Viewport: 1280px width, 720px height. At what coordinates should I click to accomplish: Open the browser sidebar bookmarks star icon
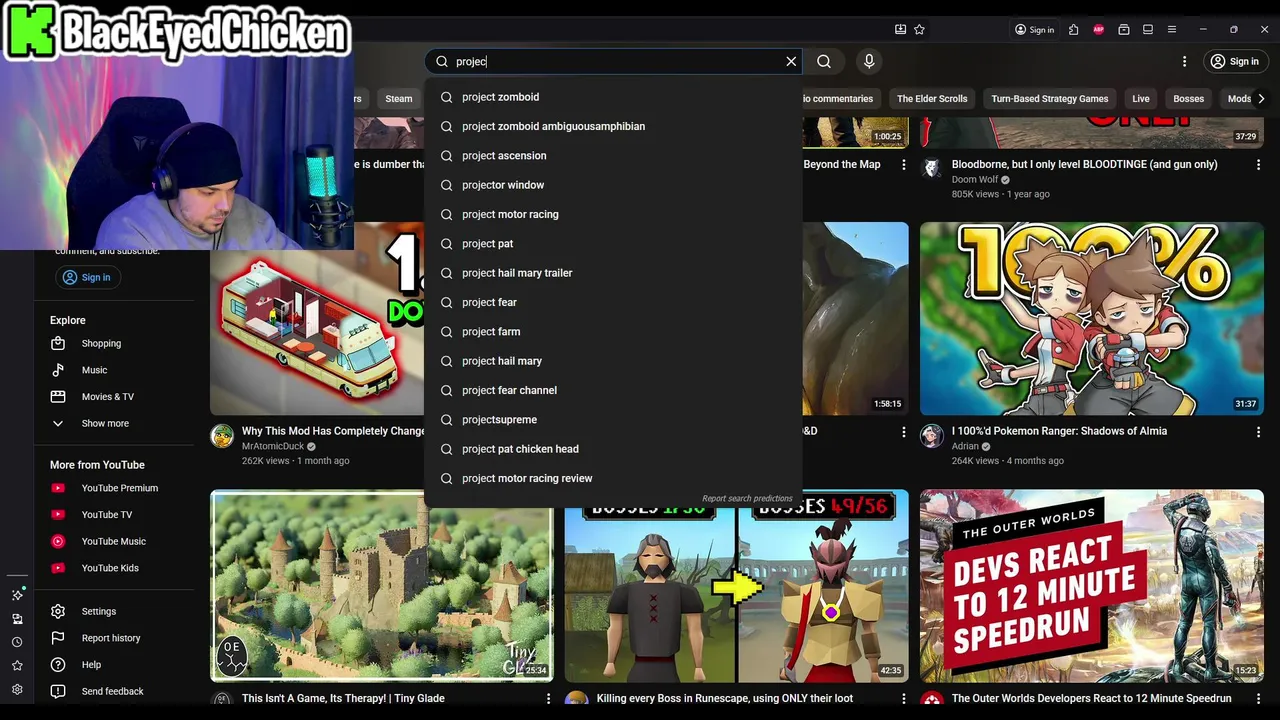click(17, 666)
